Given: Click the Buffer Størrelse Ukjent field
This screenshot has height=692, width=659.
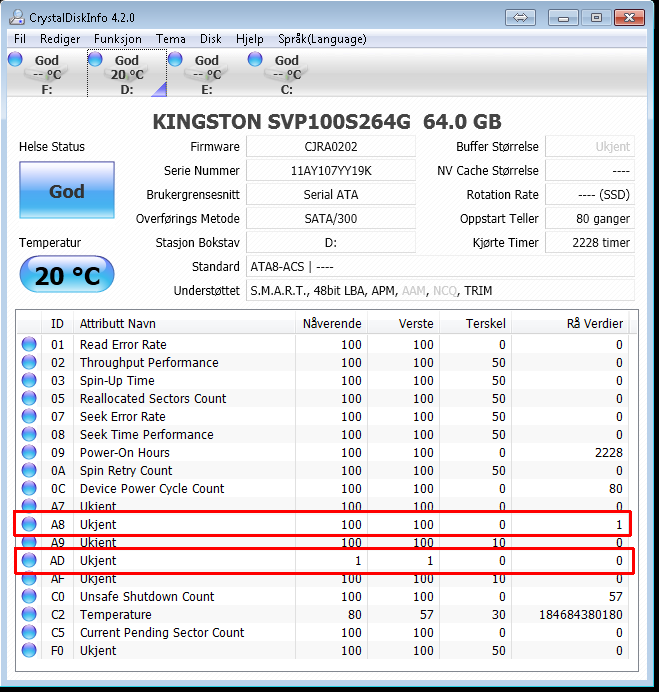Looking at the screenshot, I should 590,147.
